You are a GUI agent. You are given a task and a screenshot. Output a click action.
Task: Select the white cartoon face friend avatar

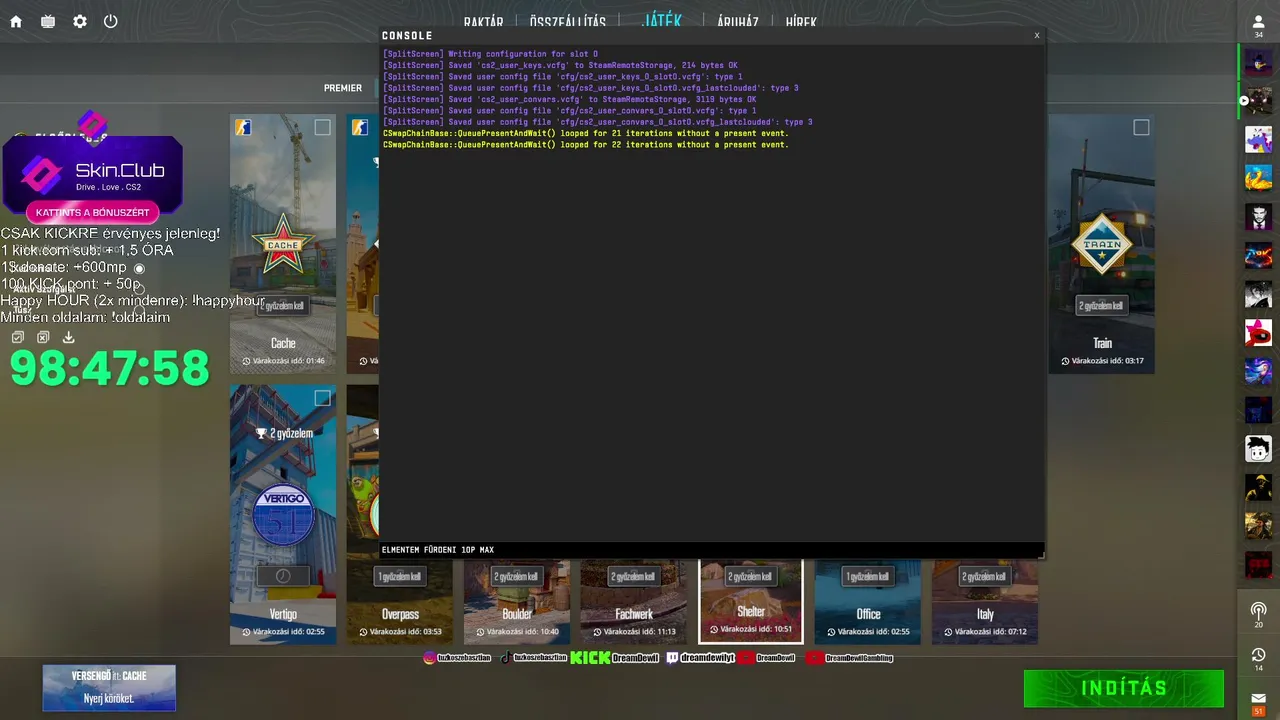pos(1258,449)
